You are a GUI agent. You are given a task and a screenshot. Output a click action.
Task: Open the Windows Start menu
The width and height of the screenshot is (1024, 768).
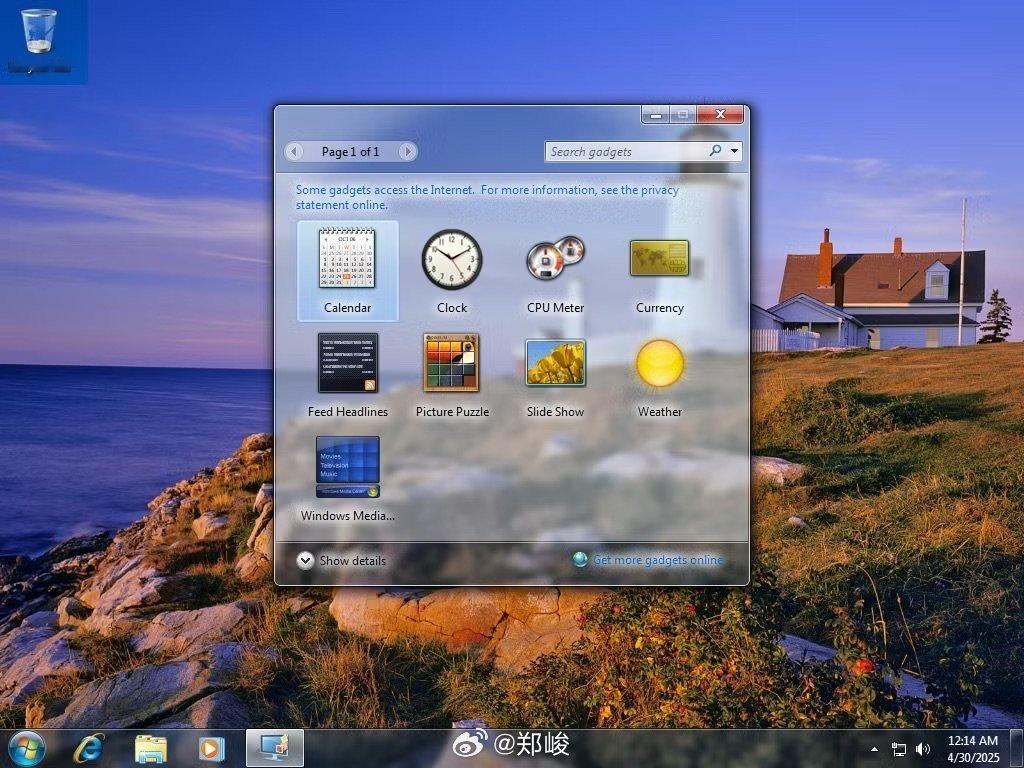tap(27, 748)
